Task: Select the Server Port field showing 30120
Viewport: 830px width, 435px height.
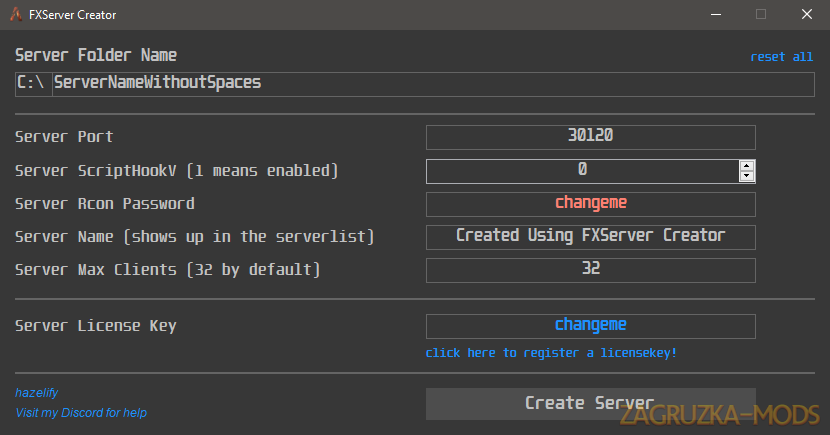Action: pos(591,138)
